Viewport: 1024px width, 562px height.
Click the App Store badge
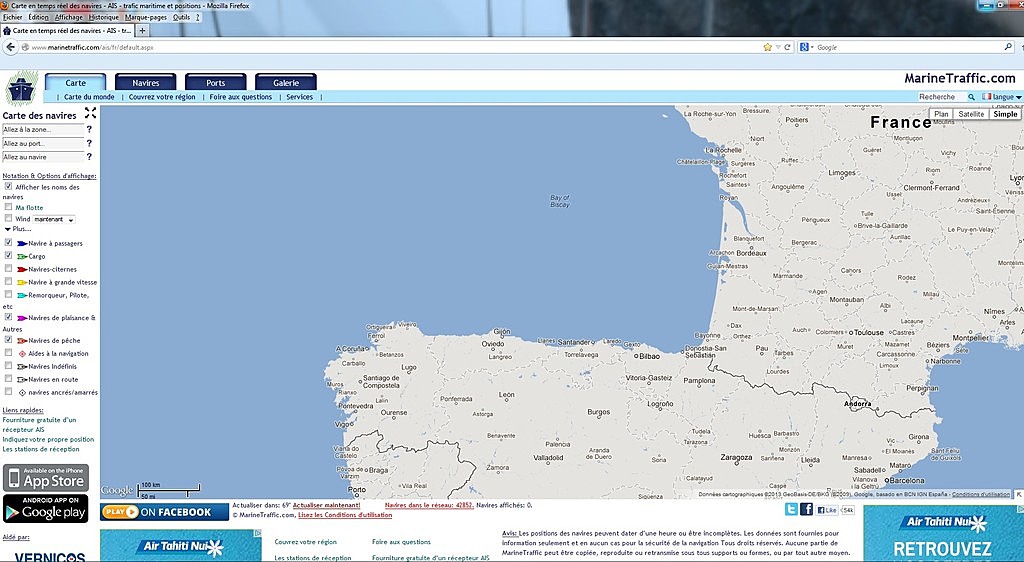(46, 478)
